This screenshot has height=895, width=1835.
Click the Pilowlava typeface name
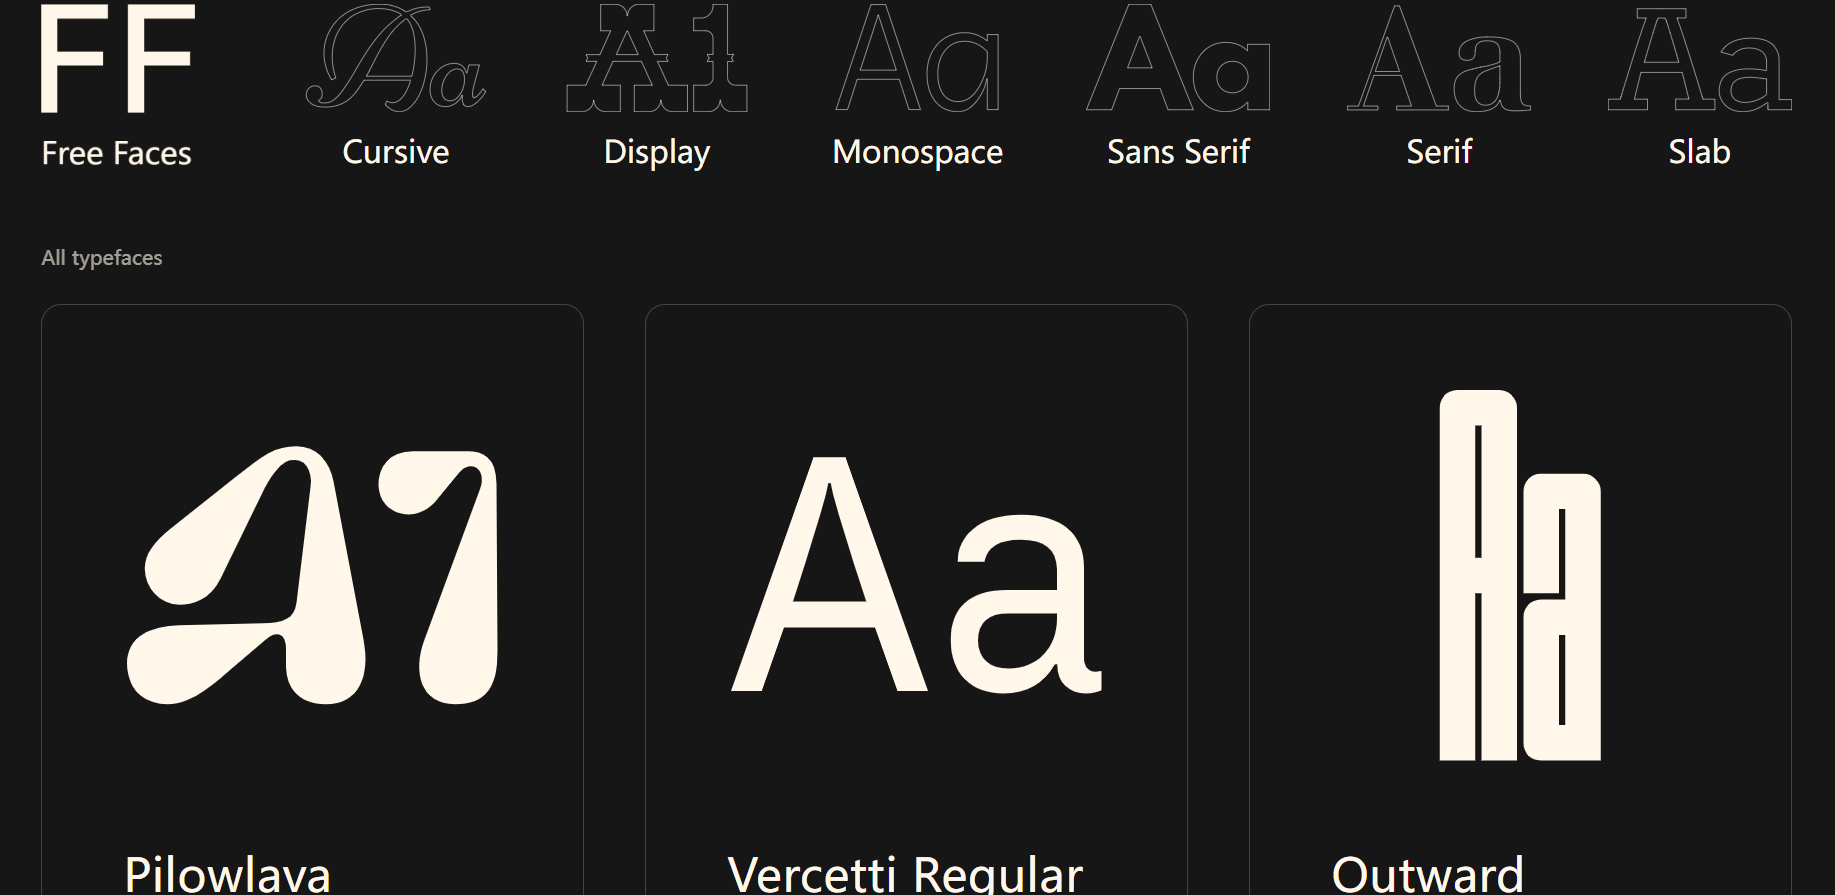pyautogui.click(x=228, y=874)
